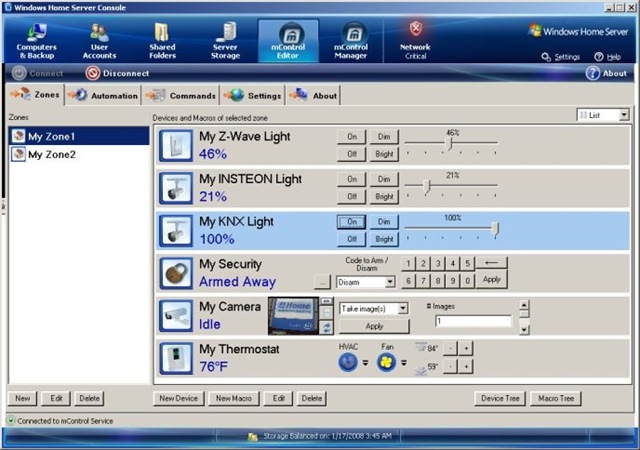Screen dimensions: 640x450
Task: Click My INSTEON Light device icon
Action: 176,188
